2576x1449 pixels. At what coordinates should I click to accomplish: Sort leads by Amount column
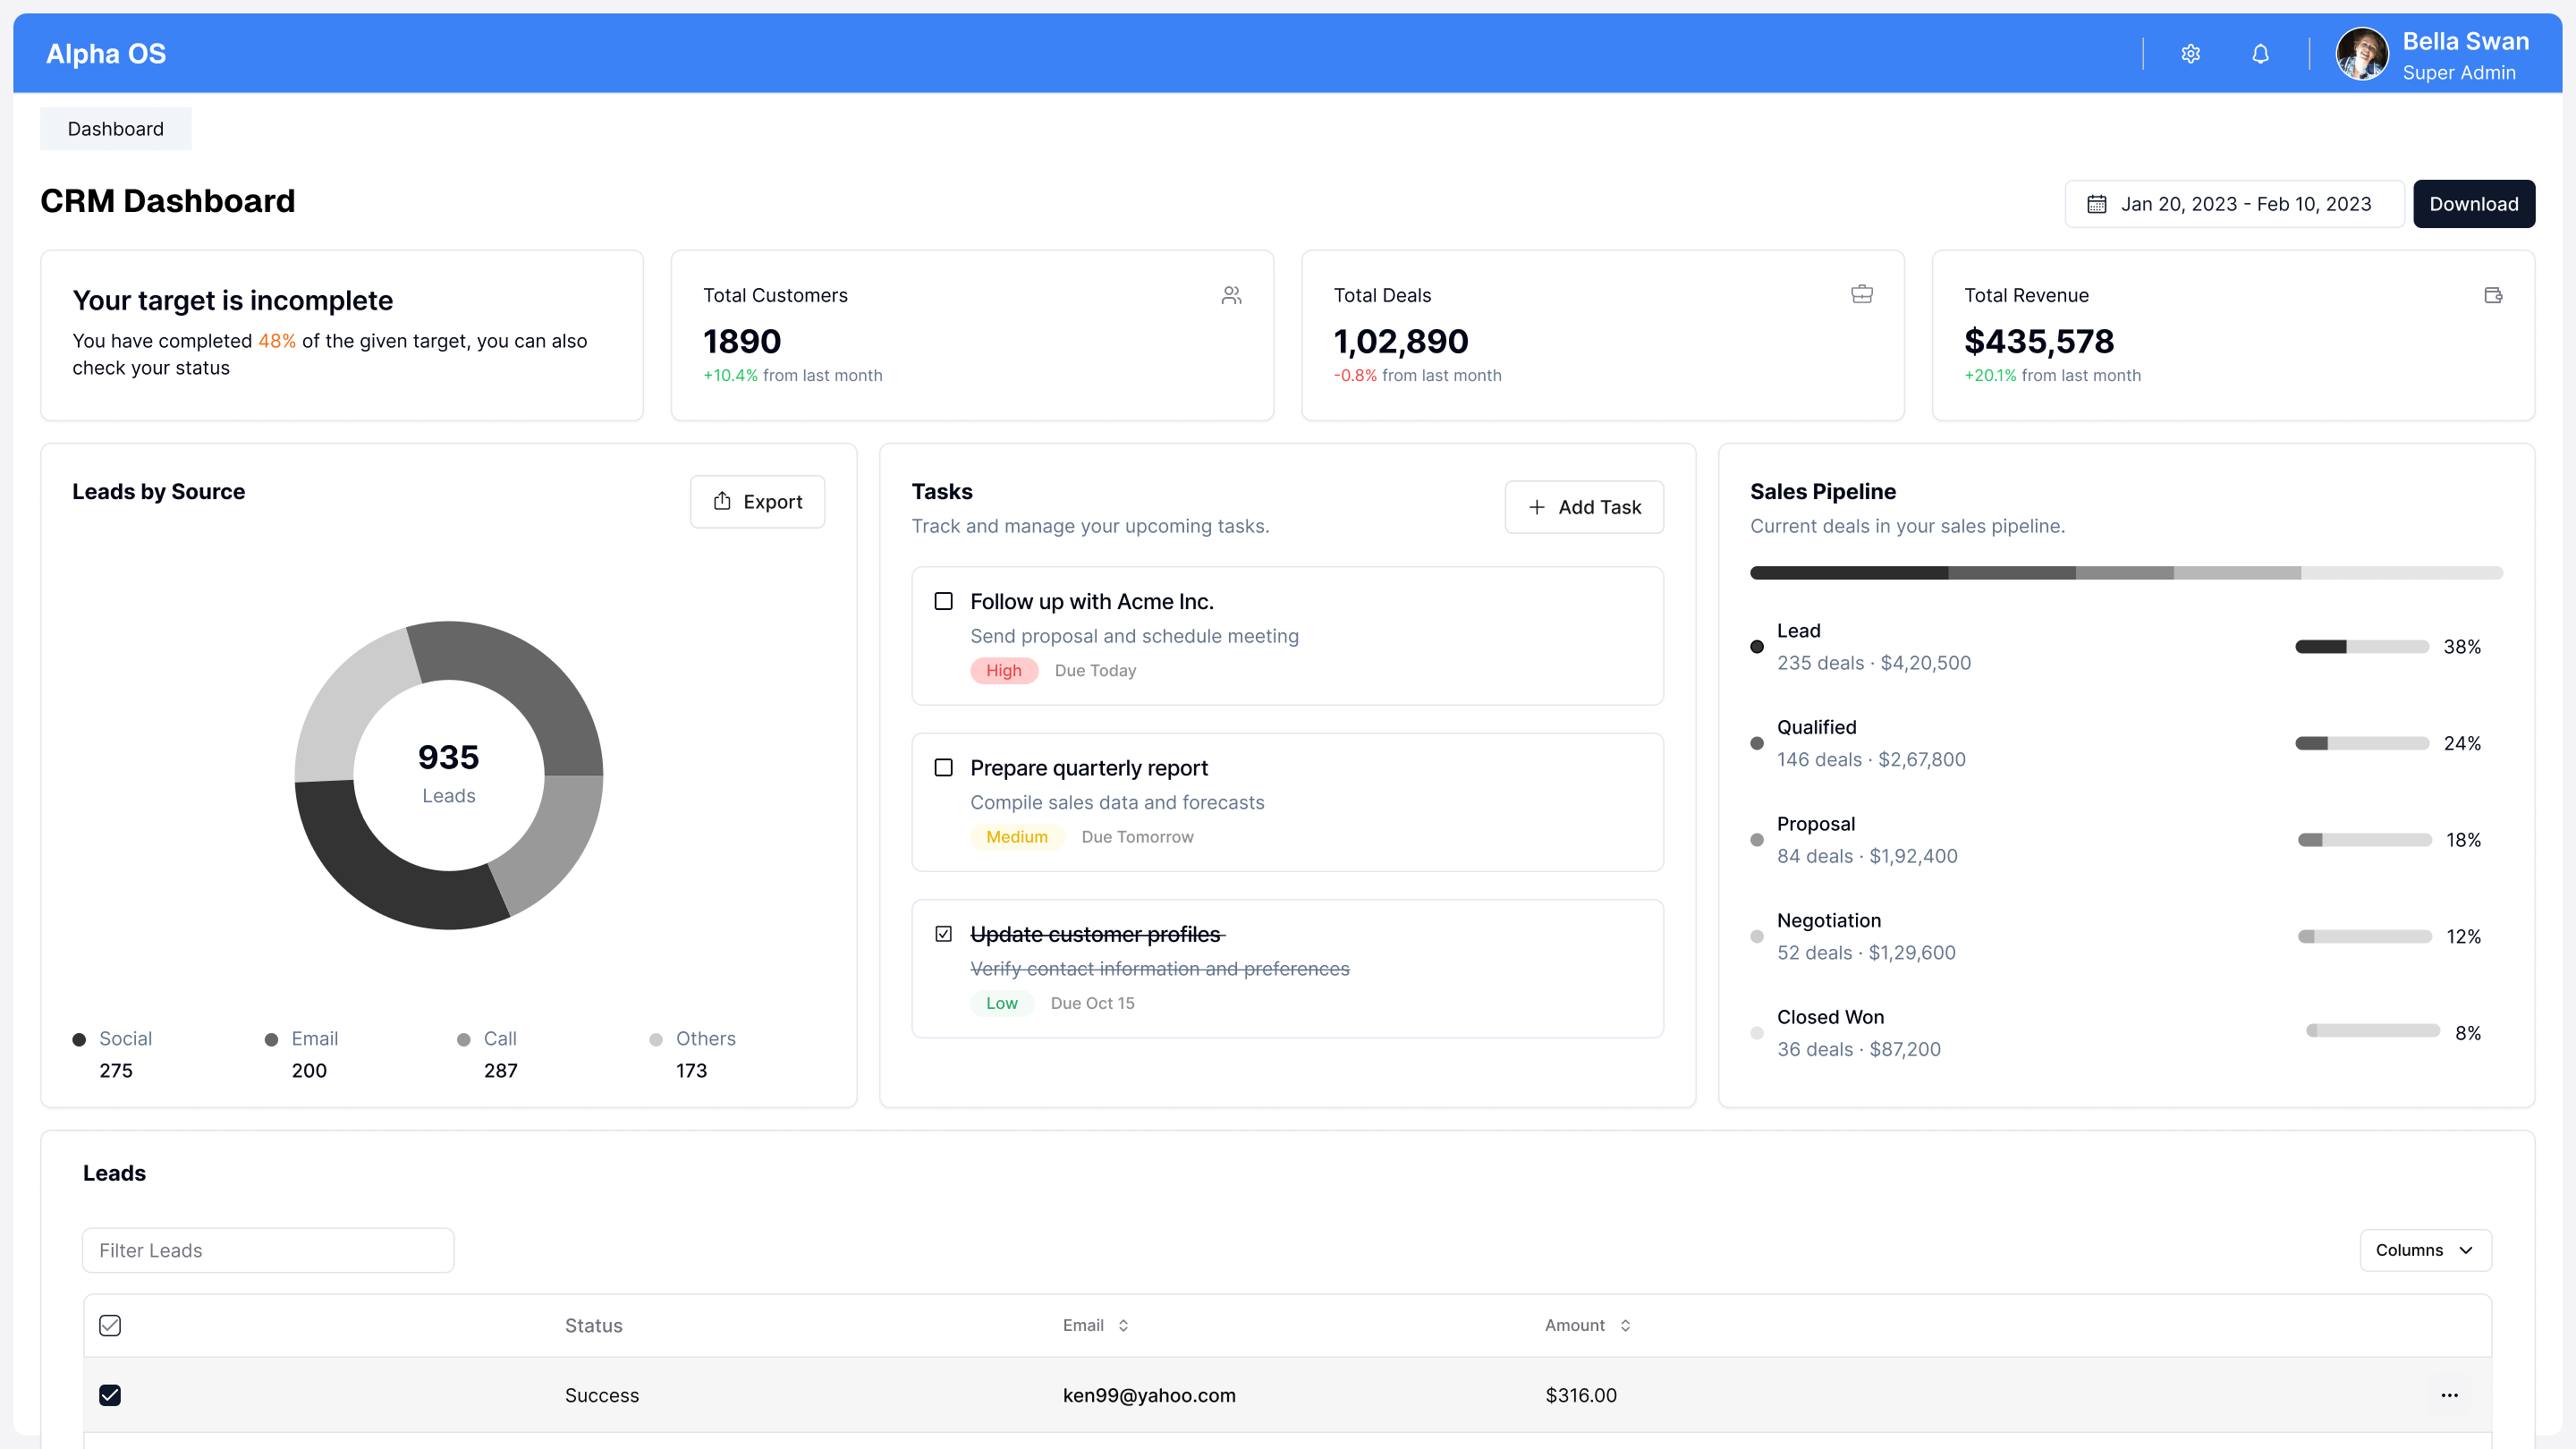1587,1325
